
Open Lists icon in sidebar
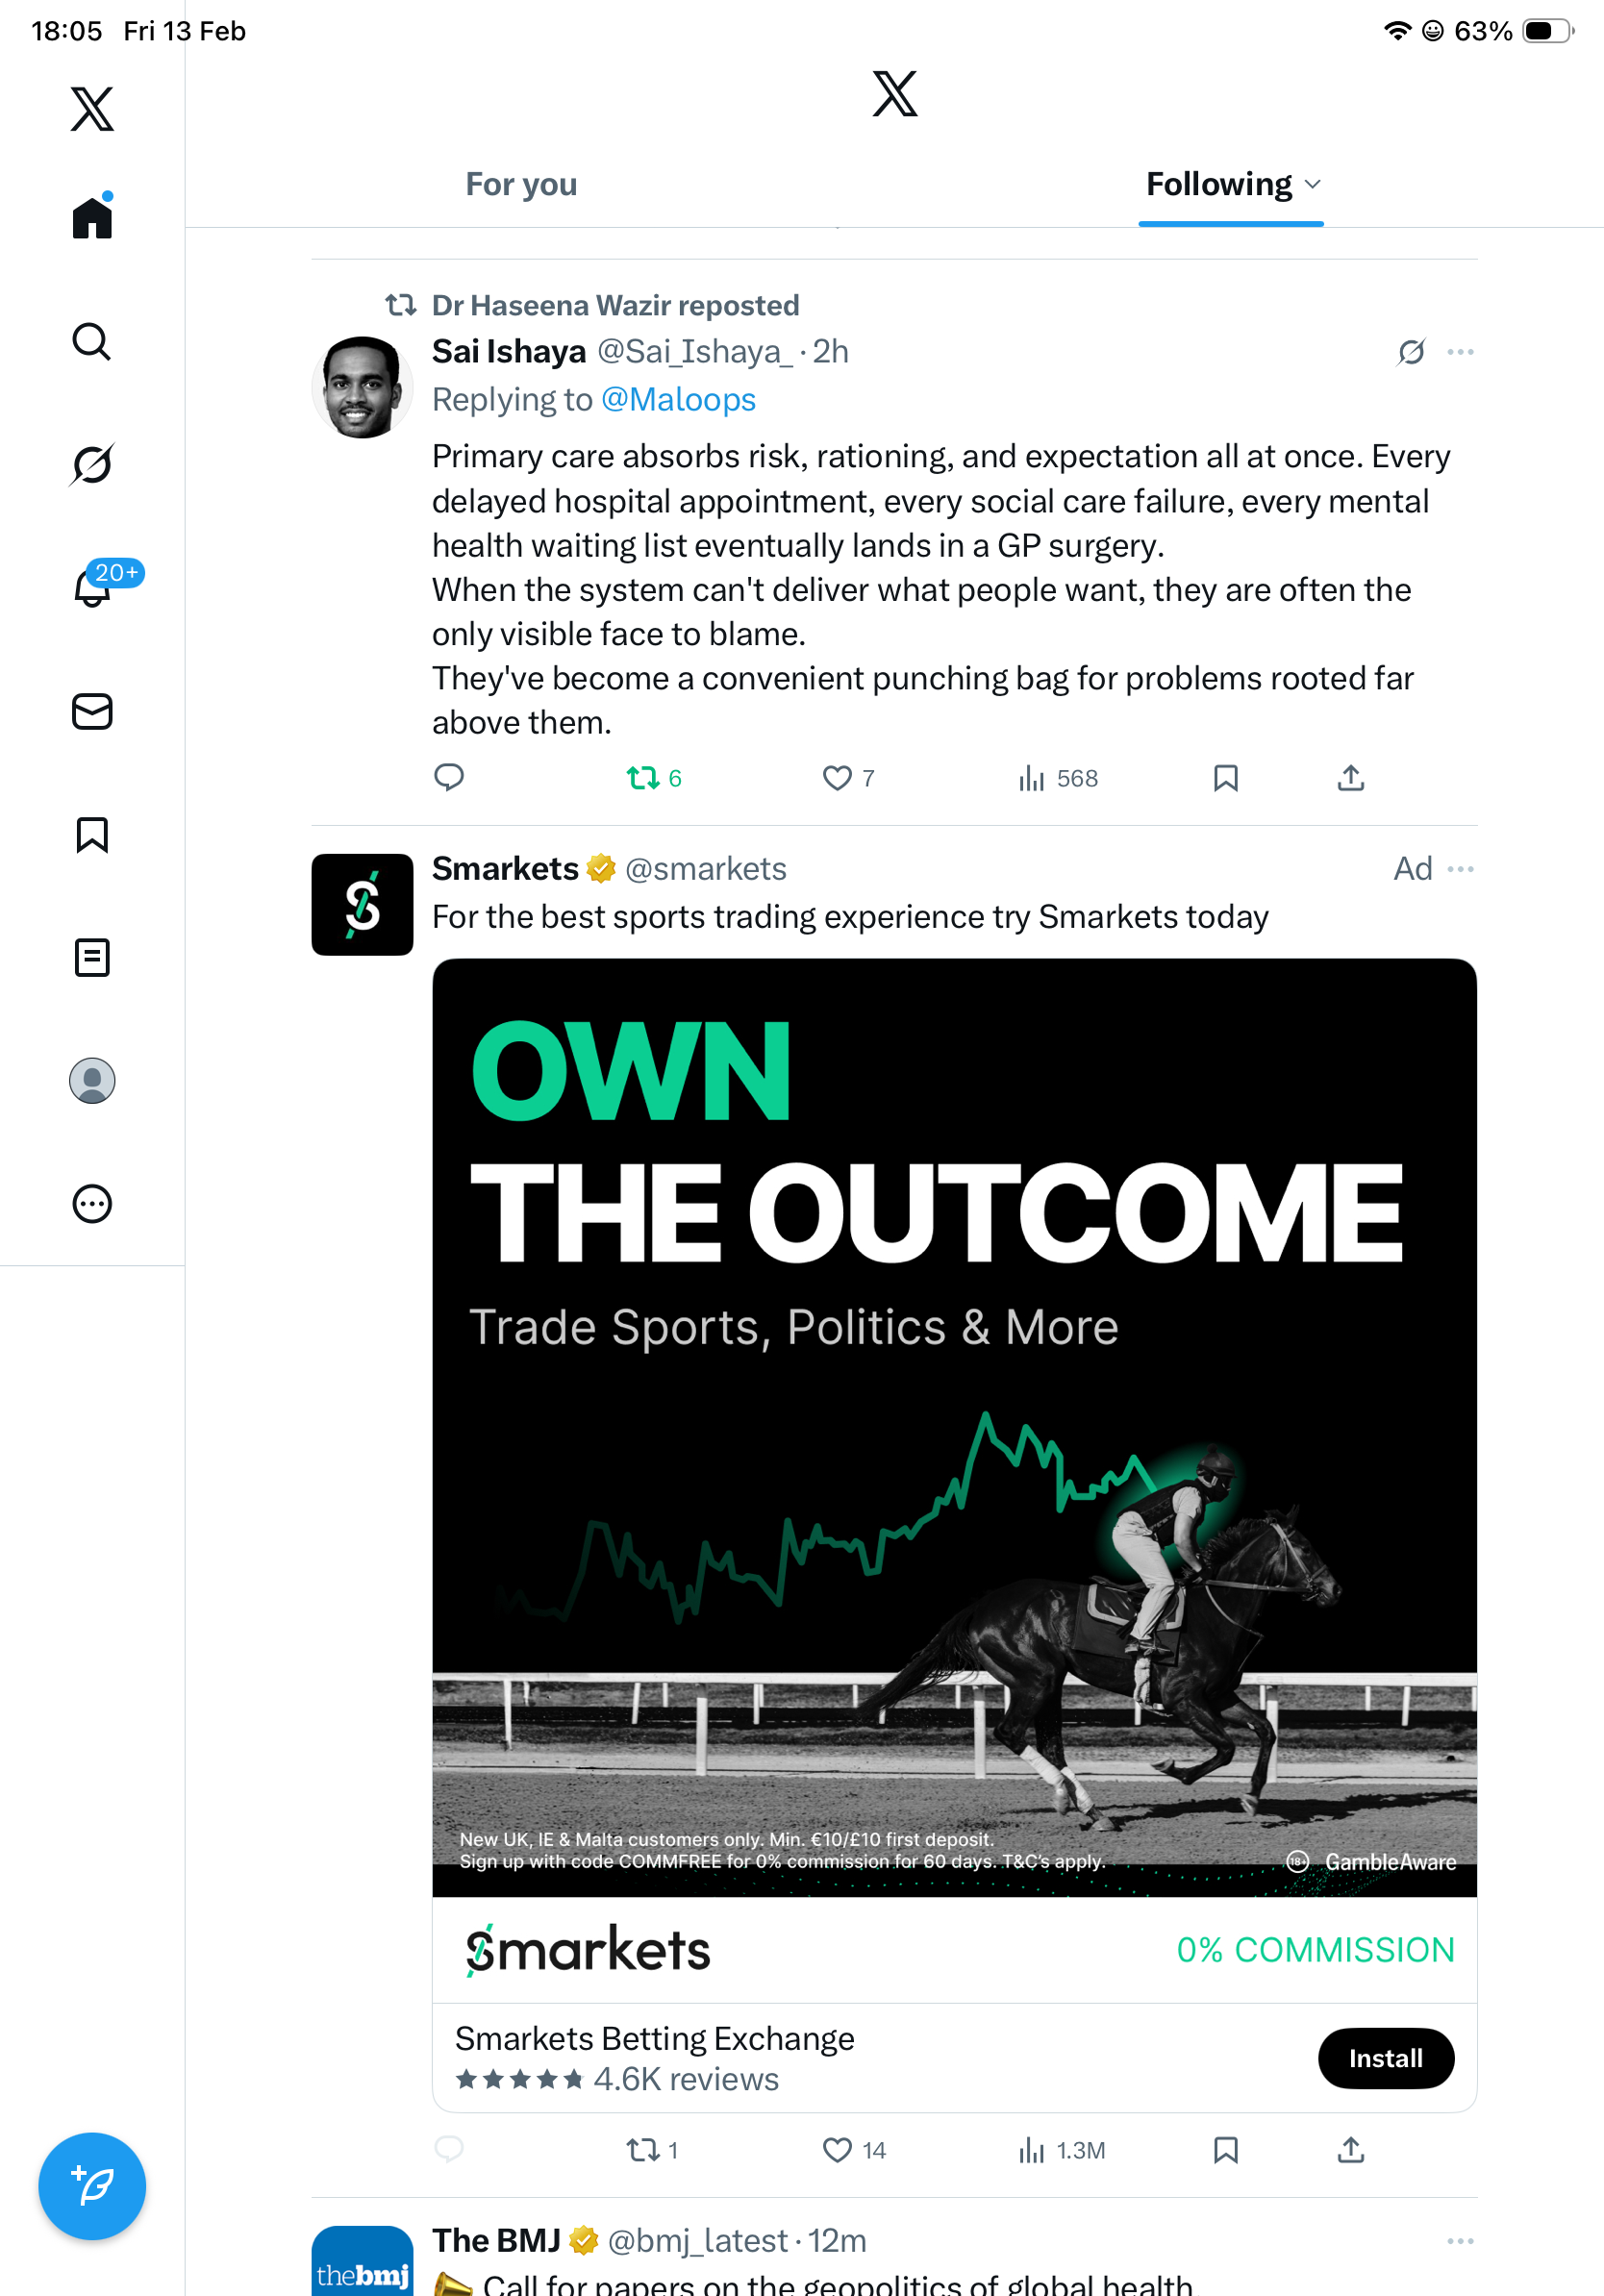[92, 958]
